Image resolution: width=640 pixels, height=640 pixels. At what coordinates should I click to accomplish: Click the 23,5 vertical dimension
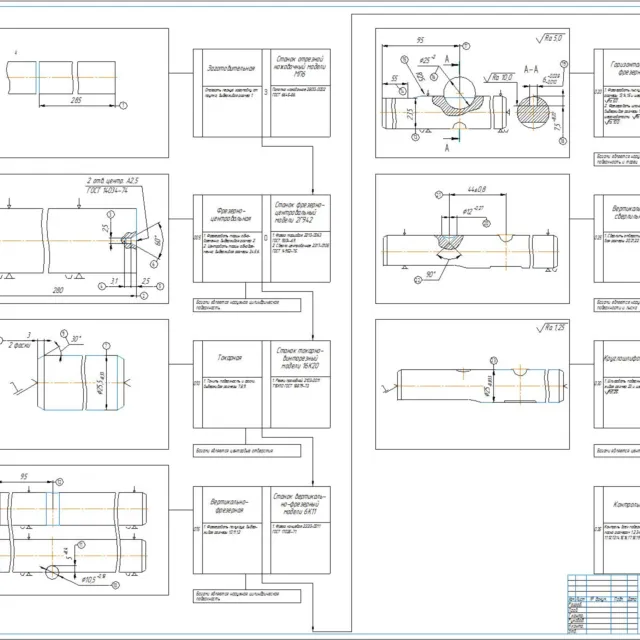(411, 114)
